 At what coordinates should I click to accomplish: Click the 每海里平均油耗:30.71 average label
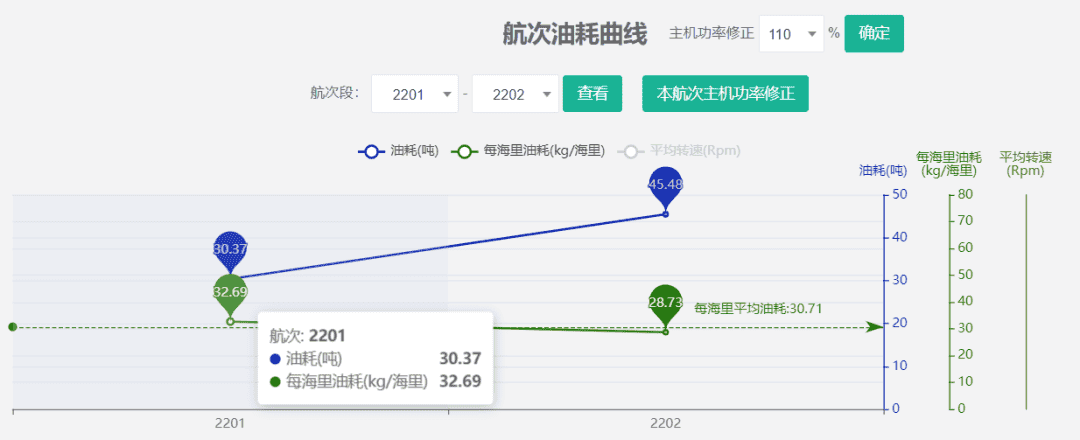758,308
